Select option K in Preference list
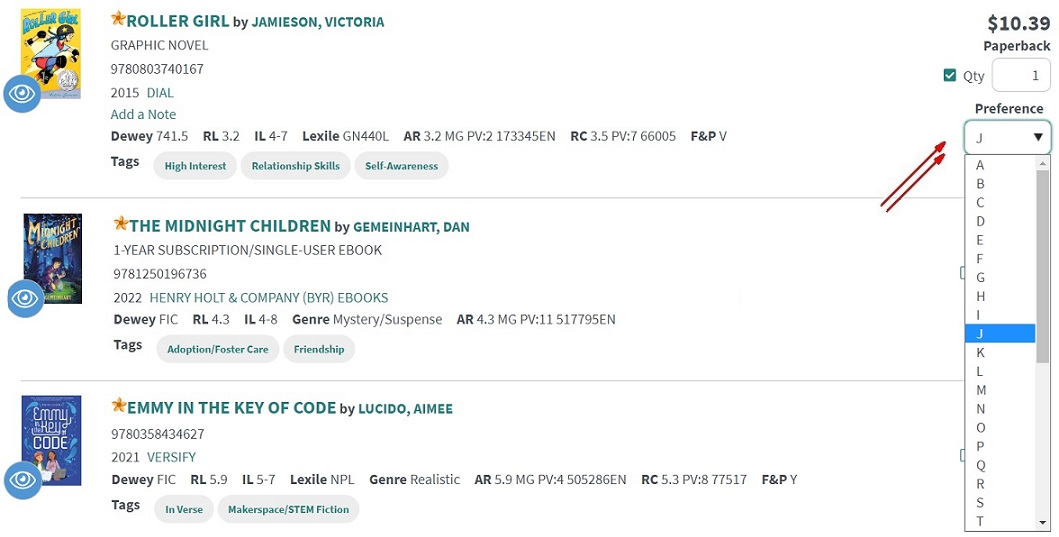The width and height of the screenshot is (1059, 537). click(x=1000, y=353)
